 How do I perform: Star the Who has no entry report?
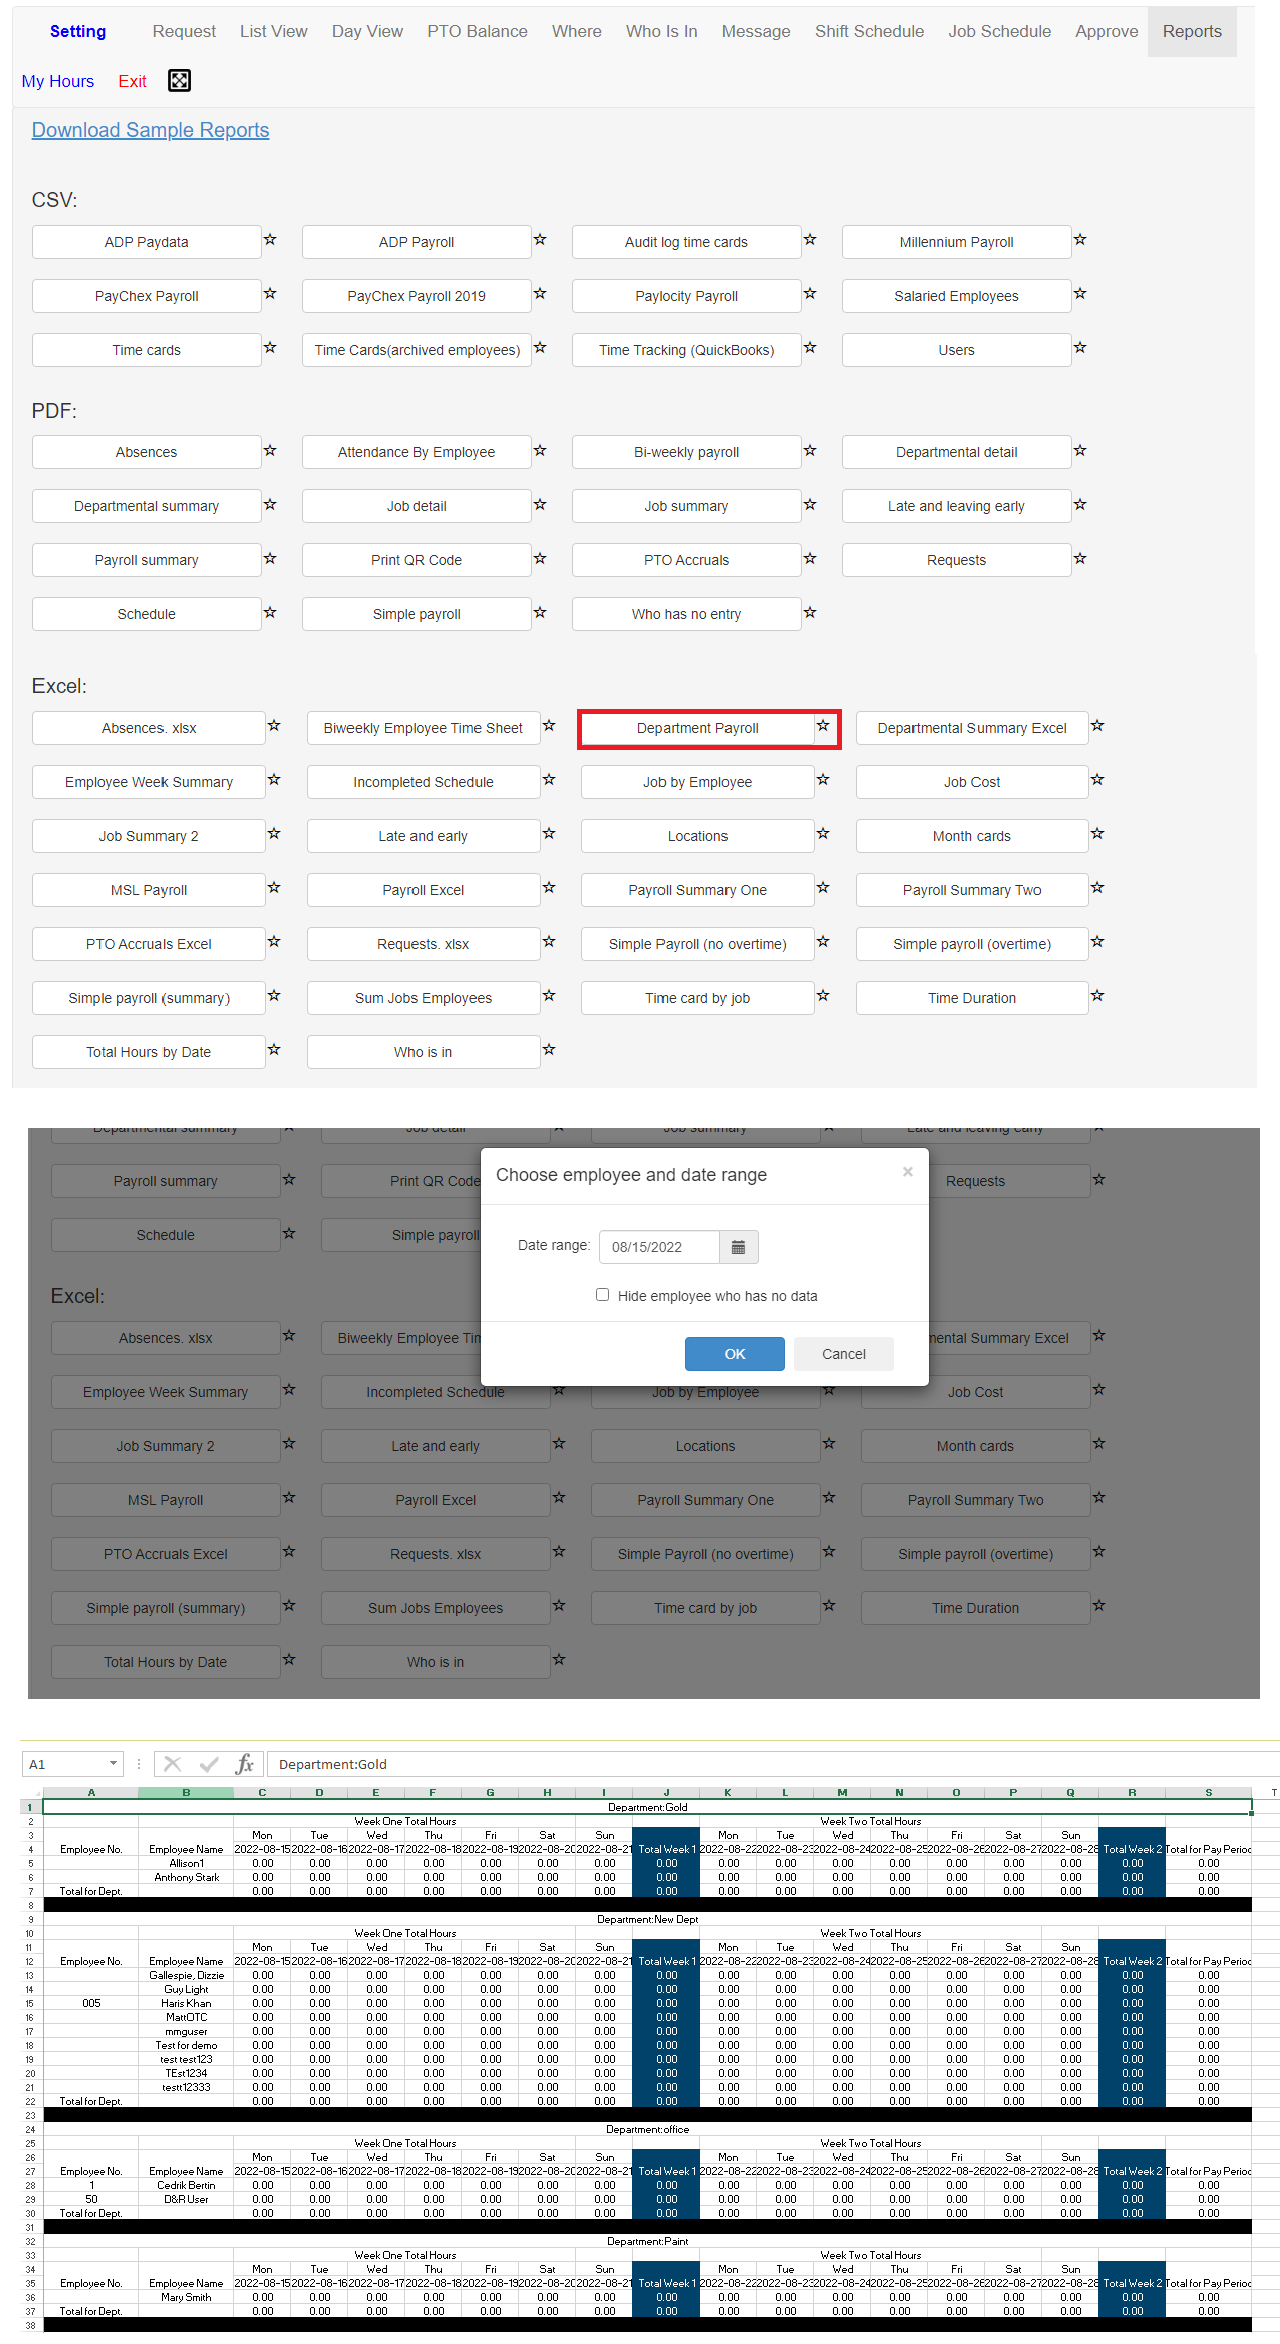pos(810,613)
